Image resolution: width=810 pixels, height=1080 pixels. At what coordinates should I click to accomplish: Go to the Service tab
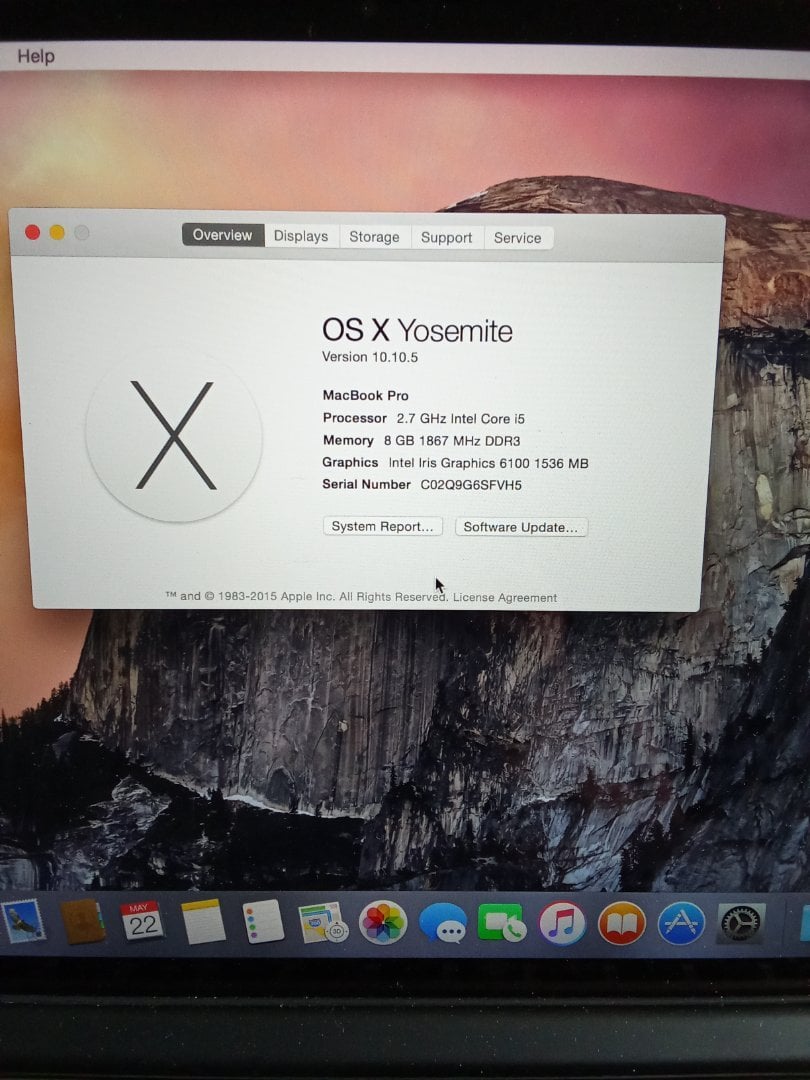517,238
